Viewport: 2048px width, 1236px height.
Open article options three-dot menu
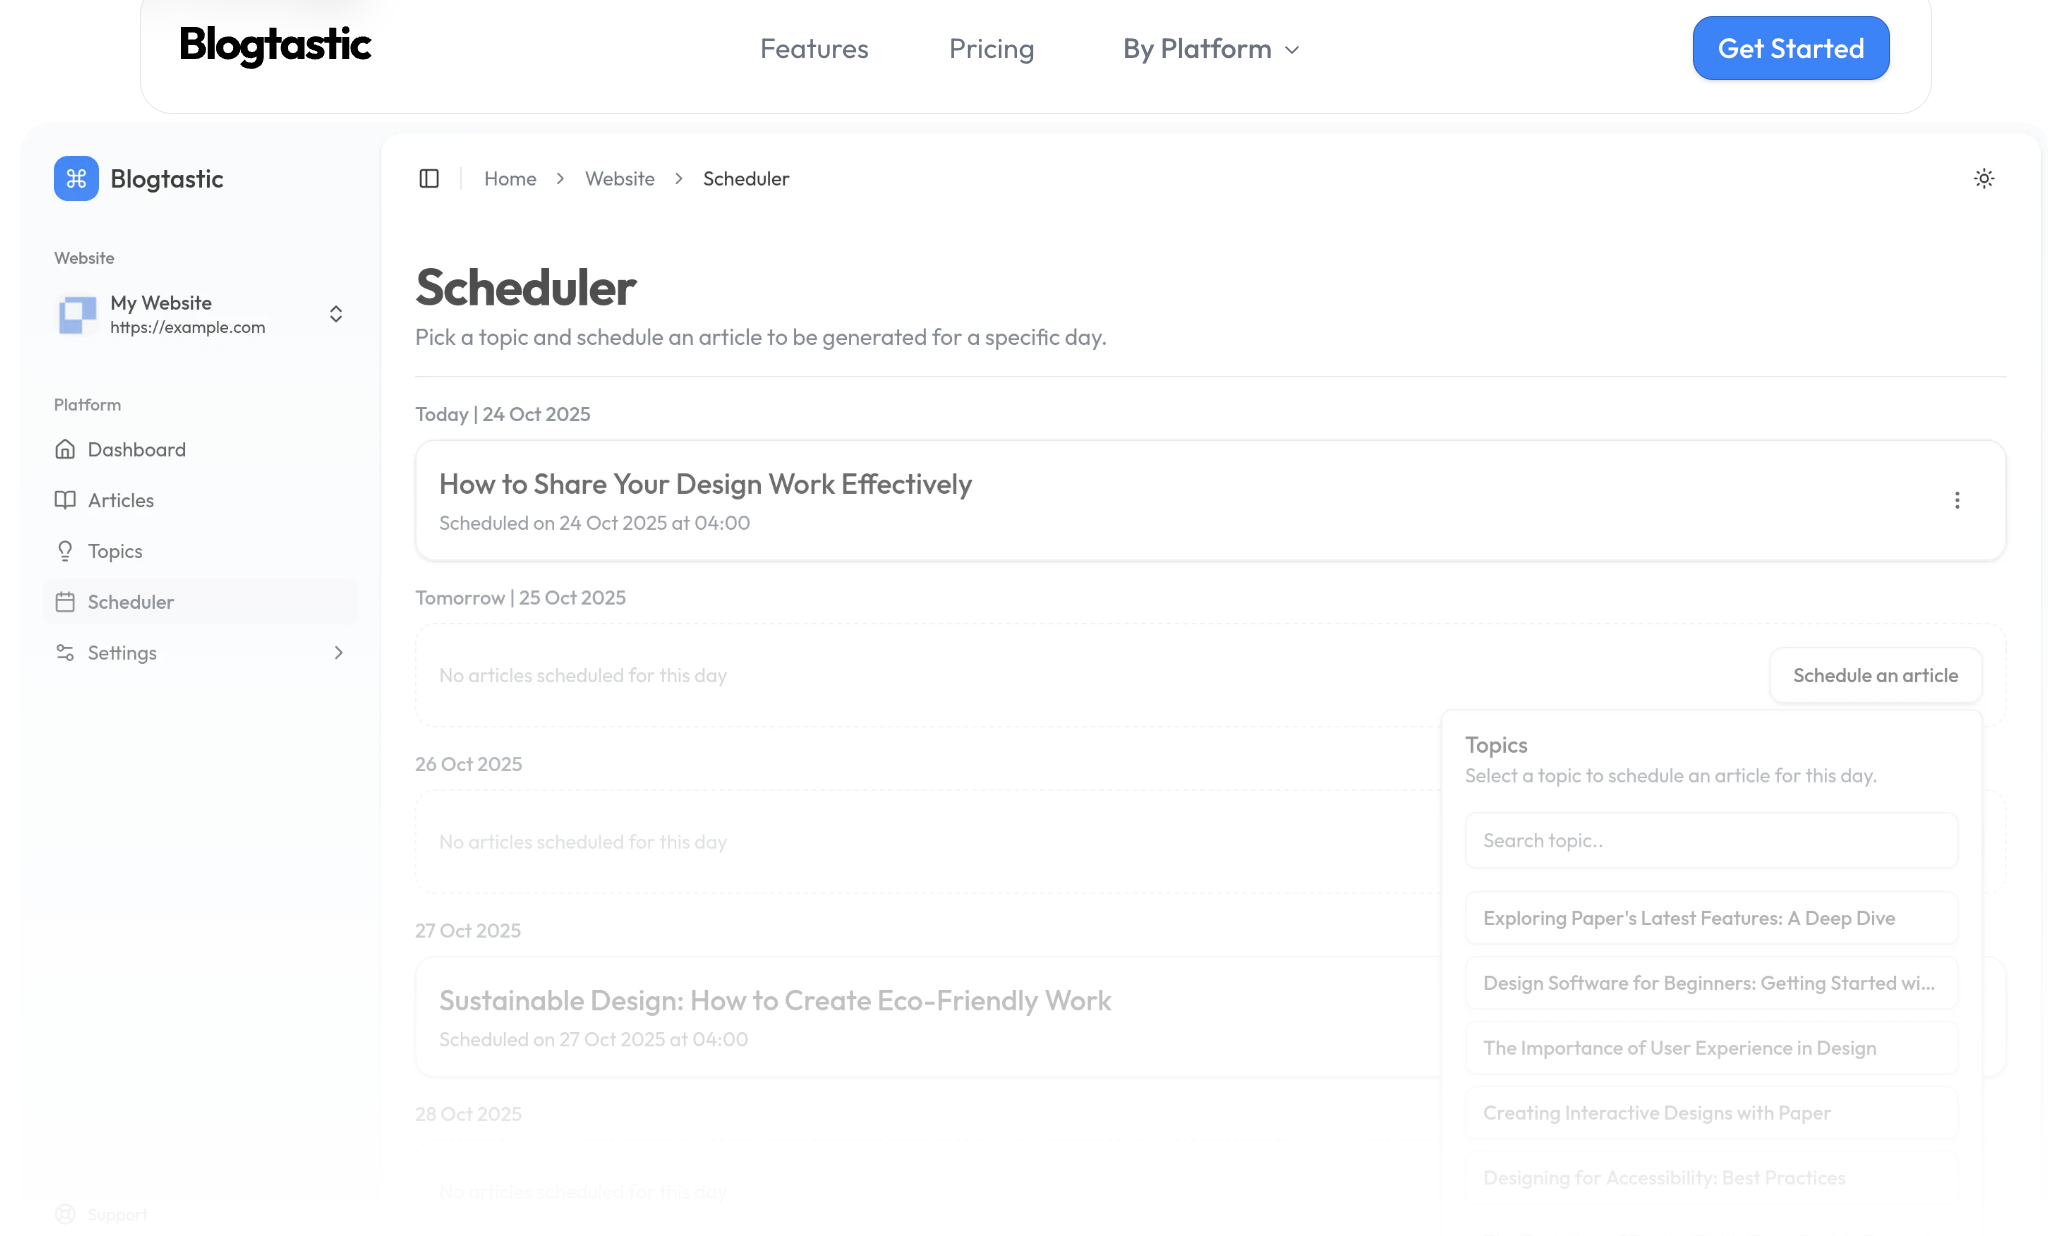coord(1957,501)
